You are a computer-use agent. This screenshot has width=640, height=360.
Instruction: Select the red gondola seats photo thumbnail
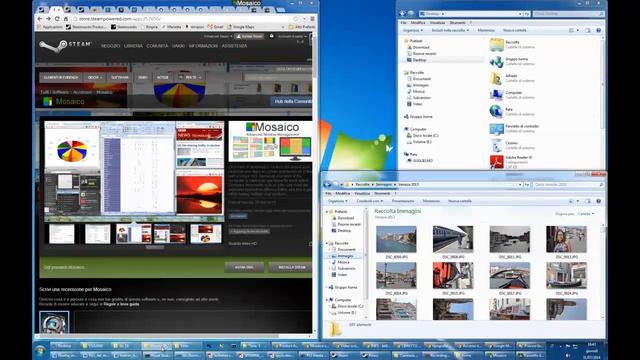click(x=453, y=276)
